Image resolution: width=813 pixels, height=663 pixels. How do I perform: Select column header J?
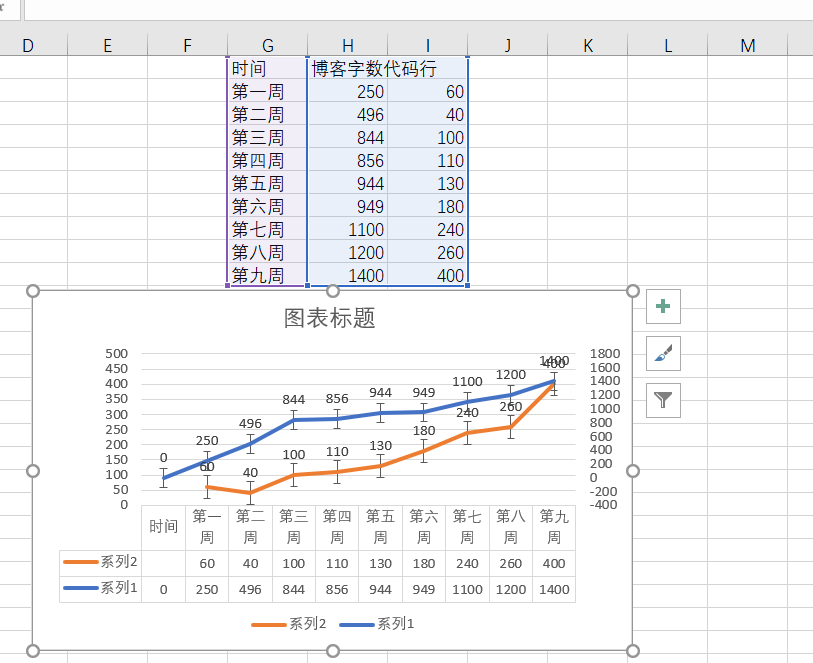(x=508, y=46)
